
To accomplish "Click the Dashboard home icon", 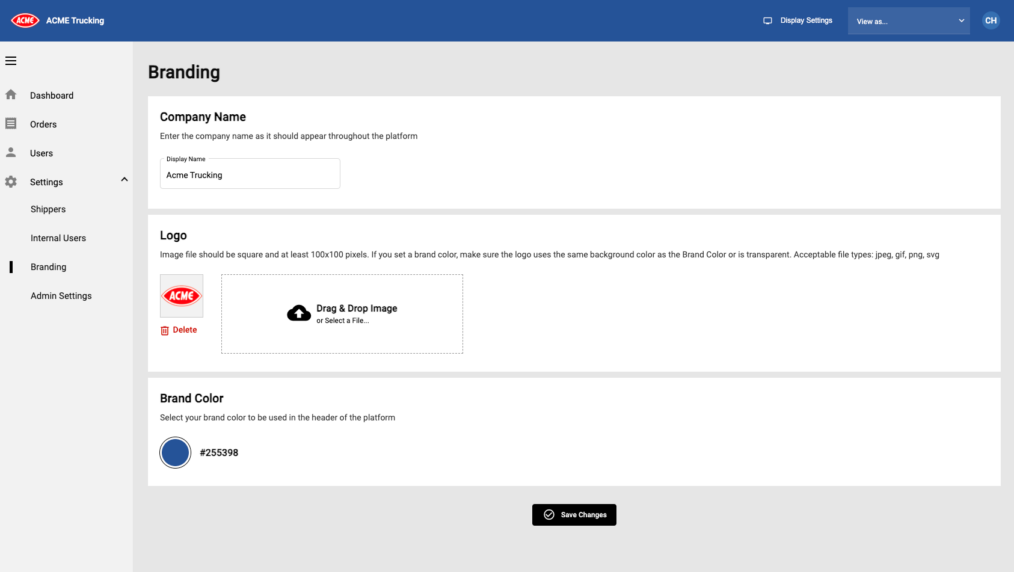I will pos(11,95).
